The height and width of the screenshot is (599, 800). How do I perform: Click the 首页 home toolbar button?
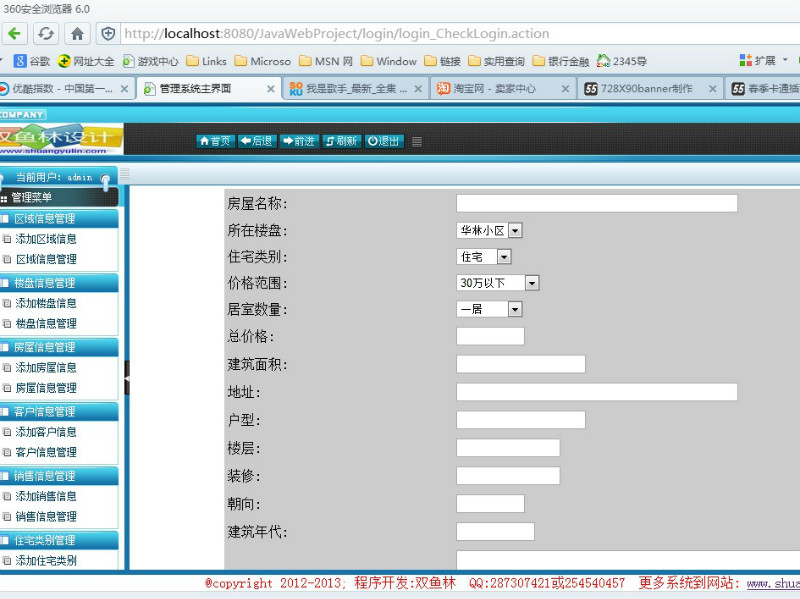tap(215, 141)
